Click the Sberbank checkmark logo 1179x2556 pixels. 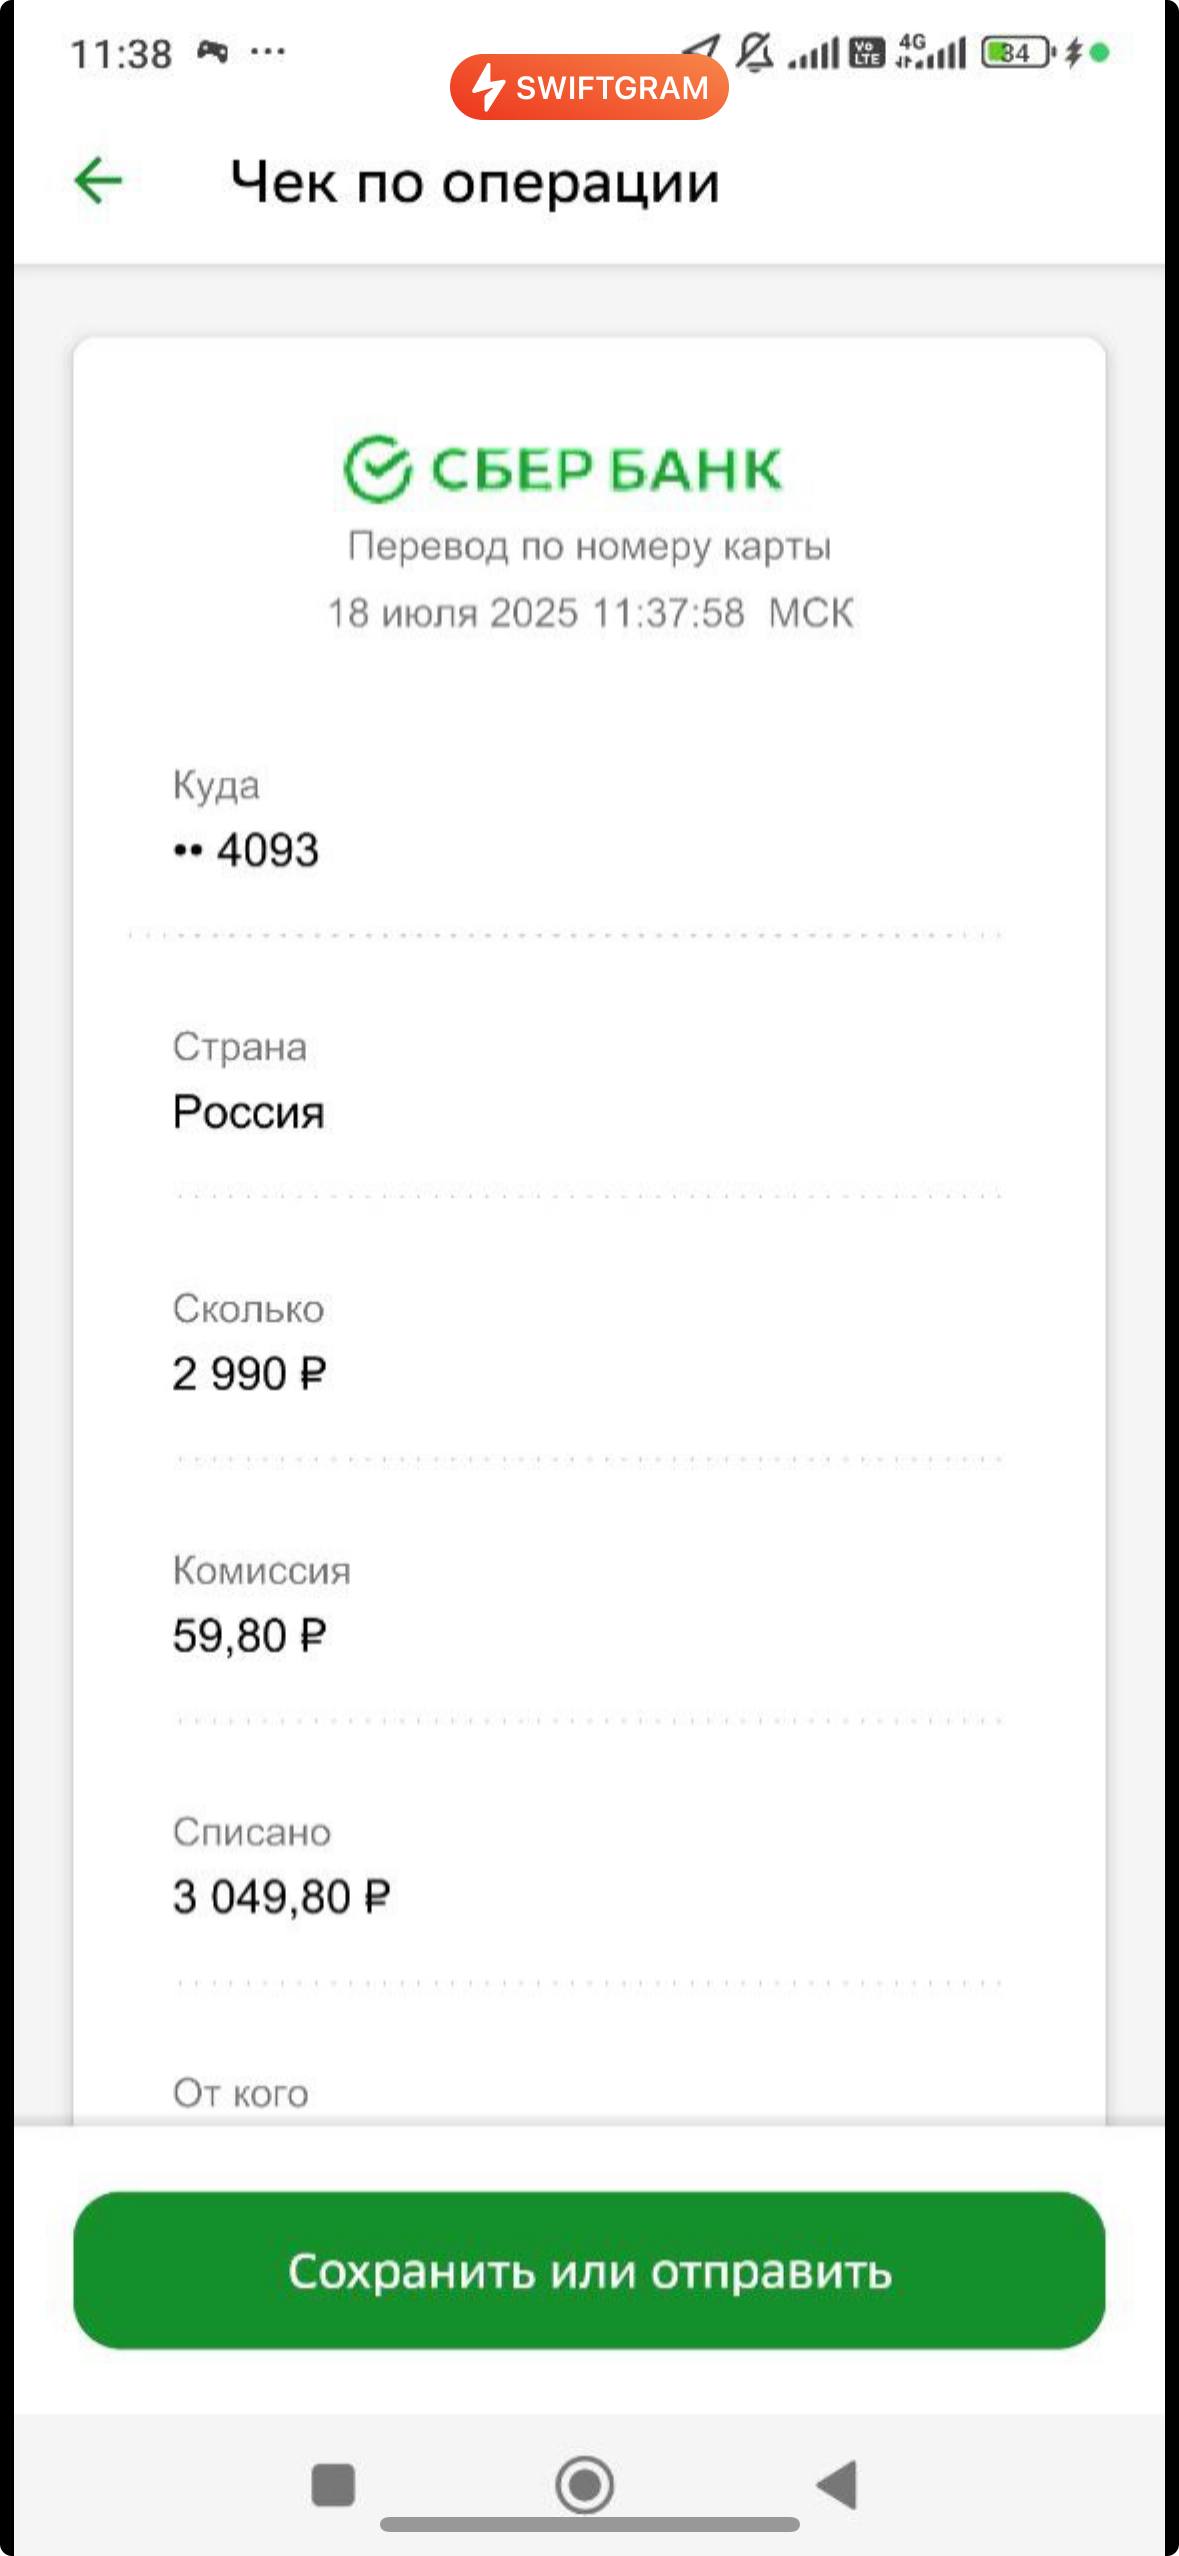[x=377, y=468]
